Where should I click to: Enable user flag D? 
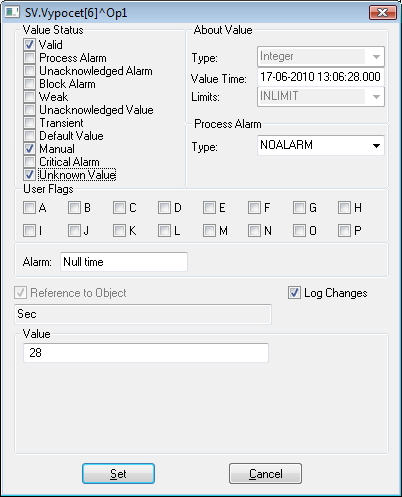coord(164,207)
